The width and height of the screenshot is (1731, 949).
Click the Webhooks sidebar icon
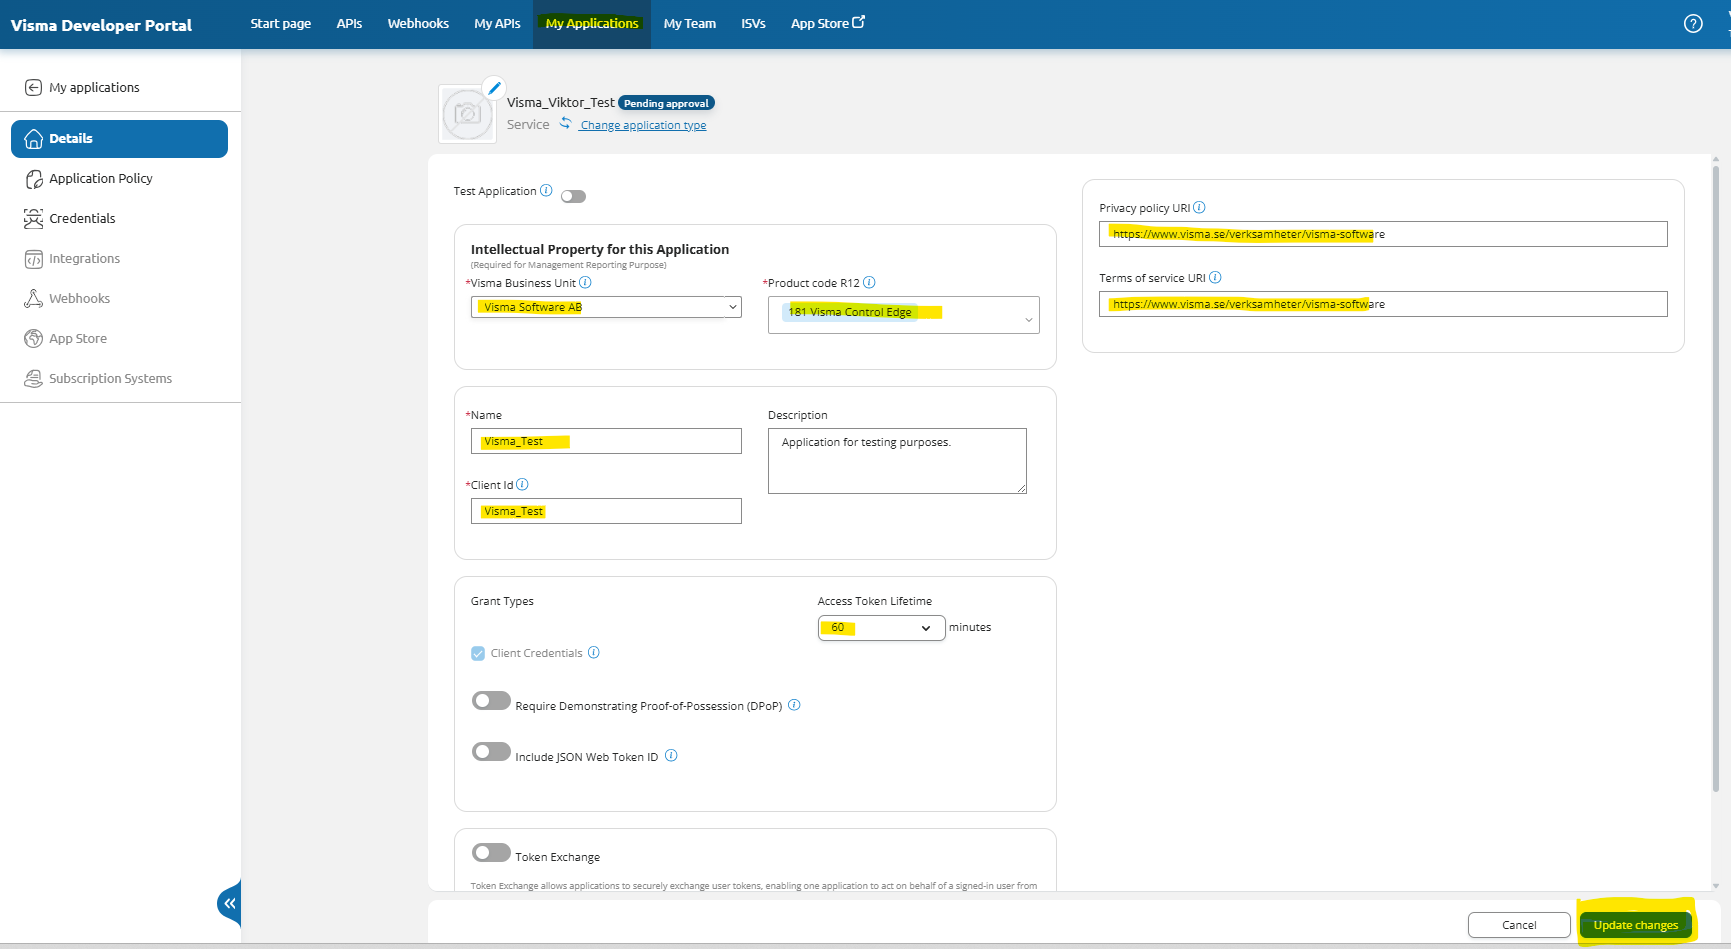33,298
